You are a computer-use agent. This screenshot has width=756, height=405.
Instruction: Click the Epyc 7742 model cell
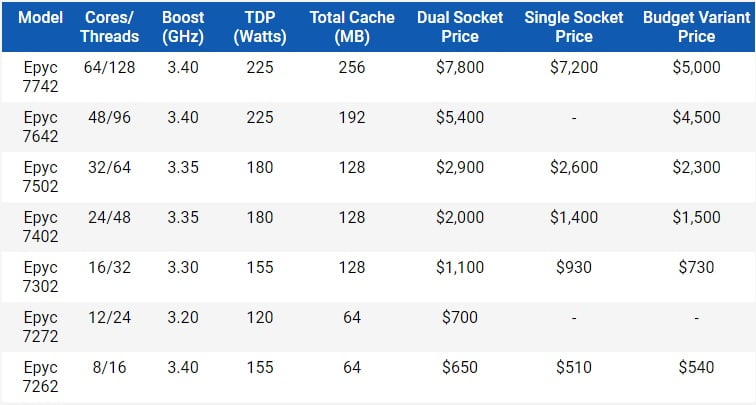tap(40, 77)
